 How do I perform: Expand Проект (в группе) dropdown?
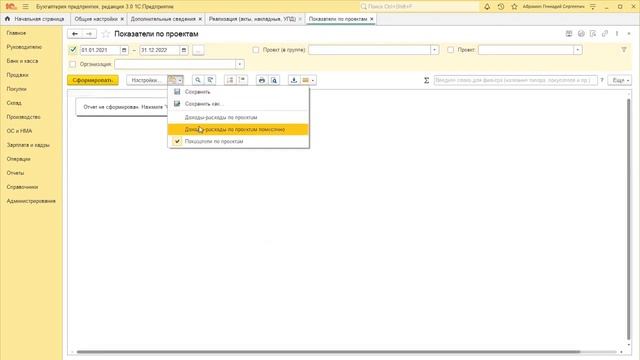[x=435, y=50]
